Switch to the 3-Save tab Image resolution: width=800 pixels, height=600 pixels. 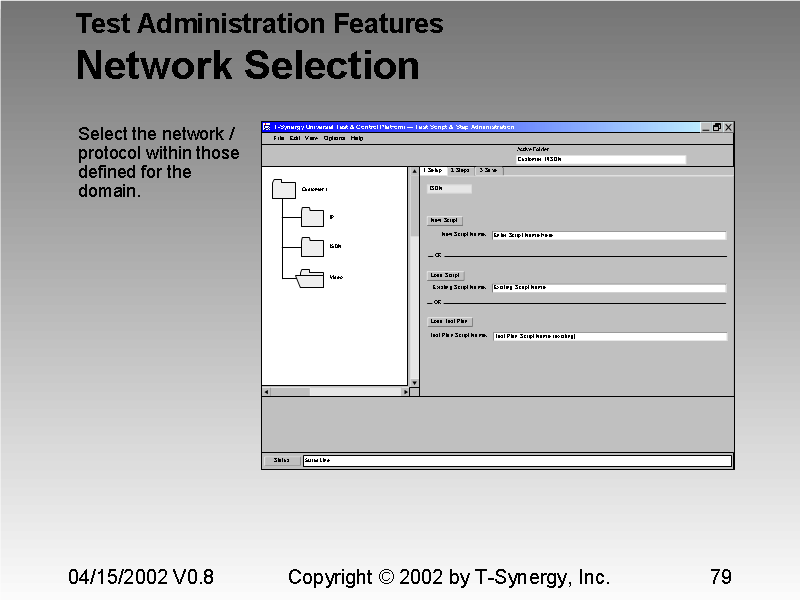click(x=488, y=170)
